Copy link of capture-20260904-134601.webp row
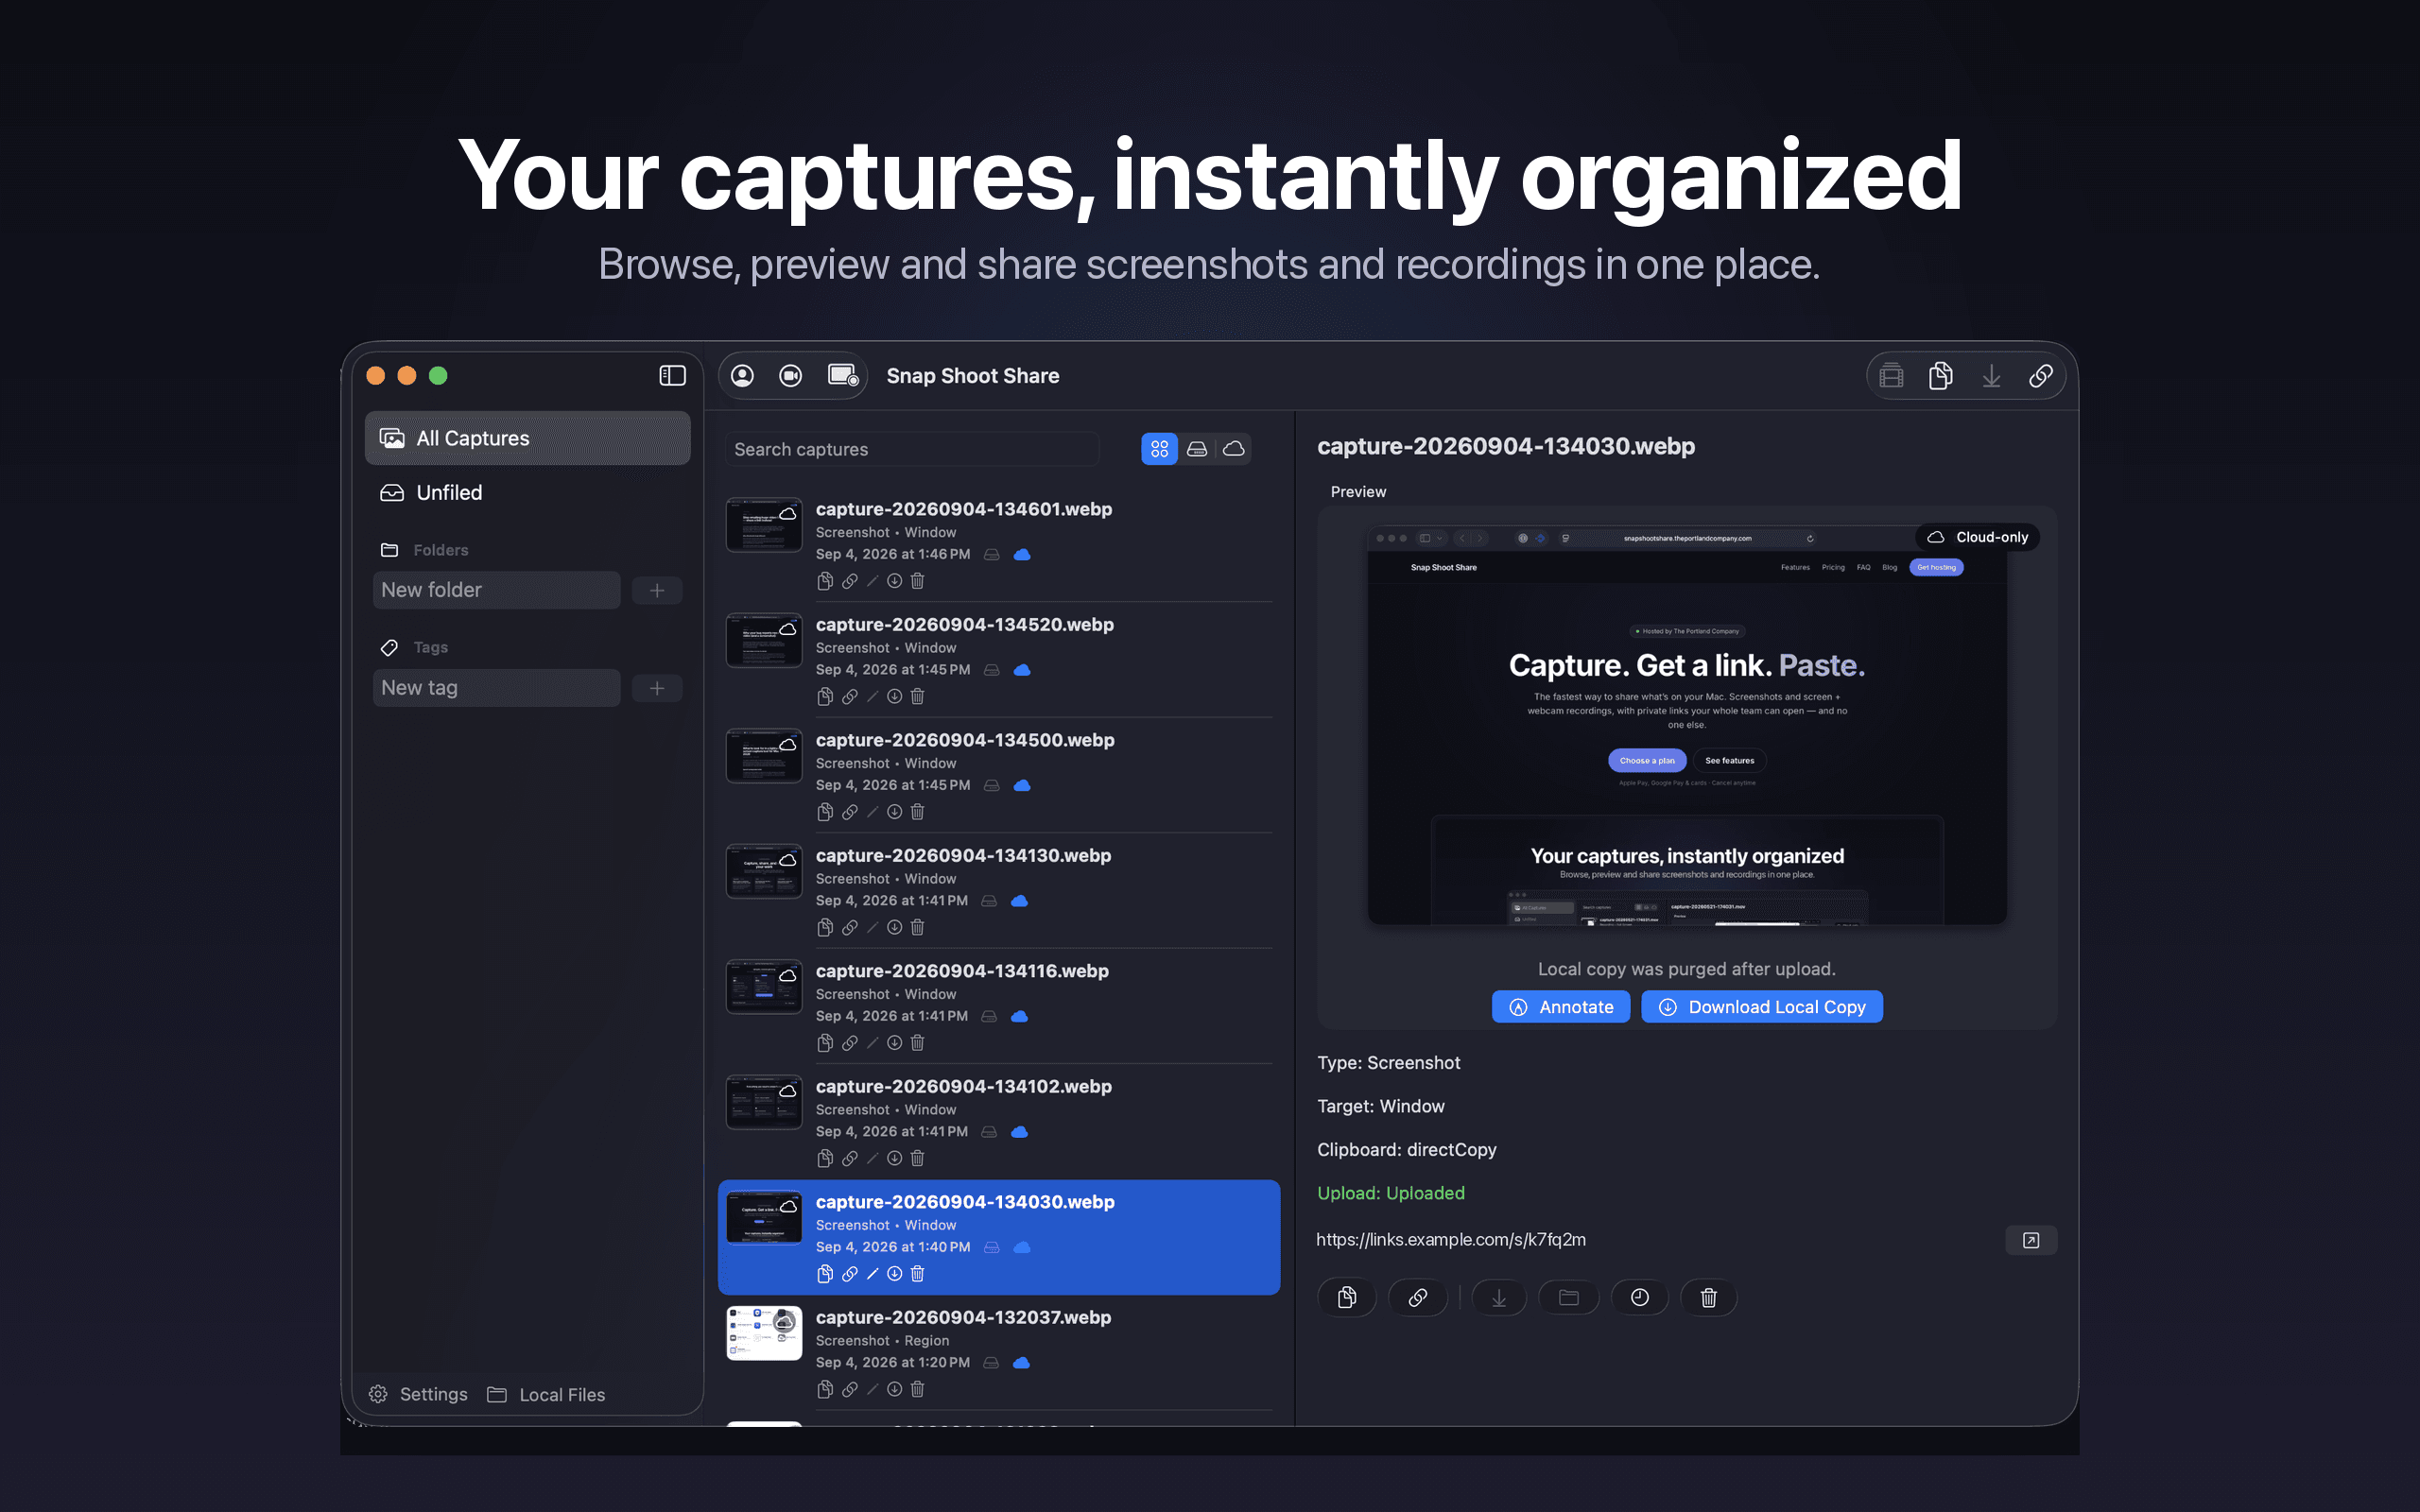 click(x=849, y=581)
